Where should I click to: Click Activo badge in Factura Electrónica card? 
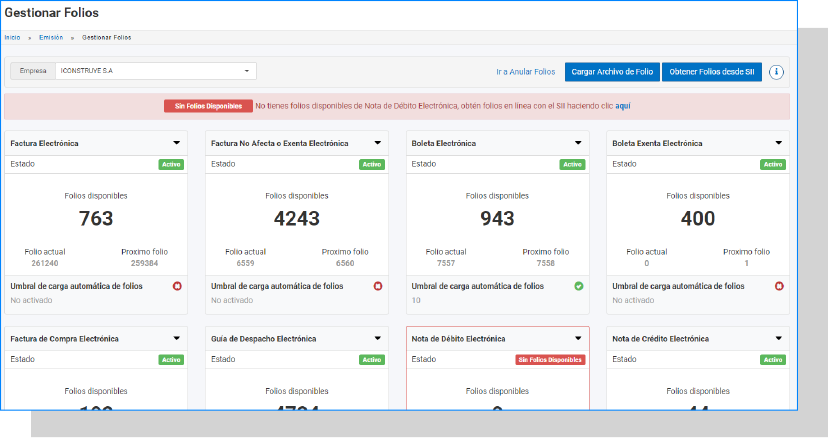coord(171,164)
